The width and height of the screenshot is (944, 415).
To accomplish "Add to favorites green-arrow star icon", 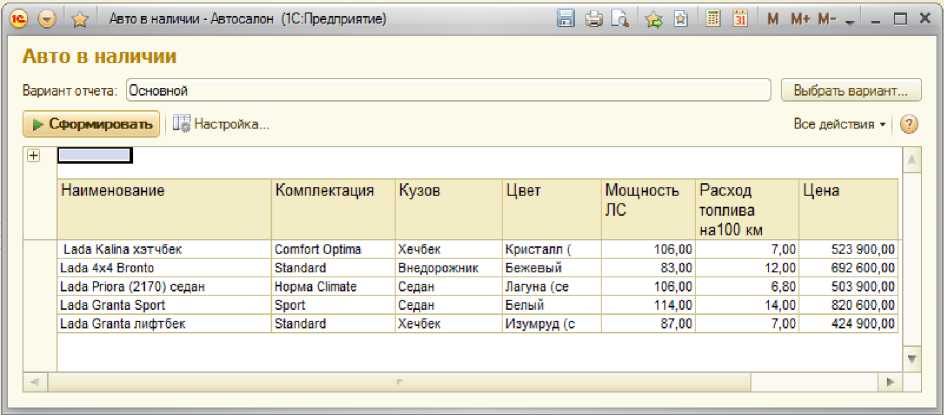I will pyautogui.click(x=654, y=19).
